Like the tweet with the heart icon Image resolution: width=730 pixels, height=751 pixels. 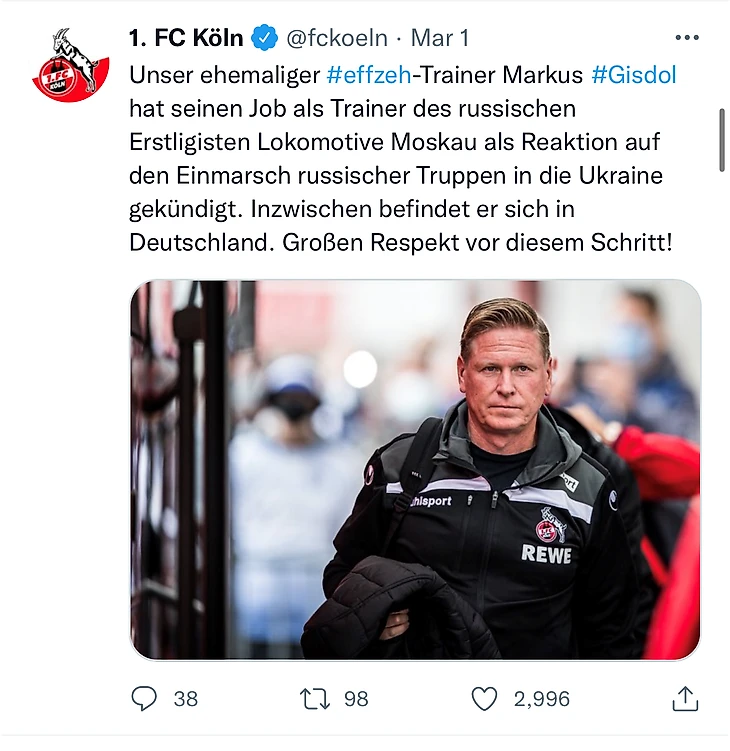484,699
